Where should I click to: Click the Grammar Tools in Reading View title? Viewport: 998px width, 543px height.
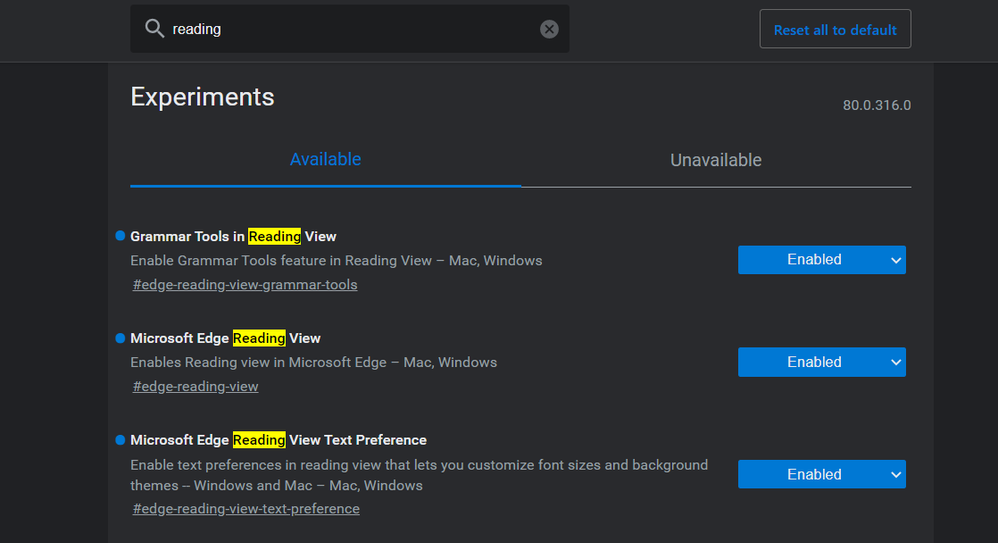click(x=233, y=236)
